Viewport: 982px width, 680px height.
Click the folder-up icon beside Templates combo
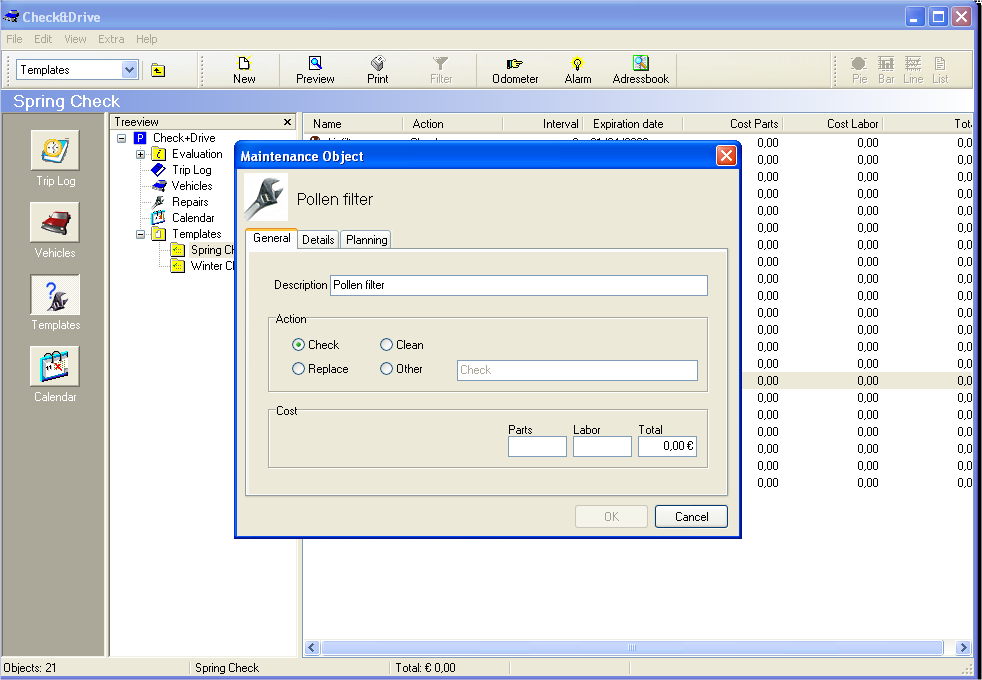coord(158,70)
